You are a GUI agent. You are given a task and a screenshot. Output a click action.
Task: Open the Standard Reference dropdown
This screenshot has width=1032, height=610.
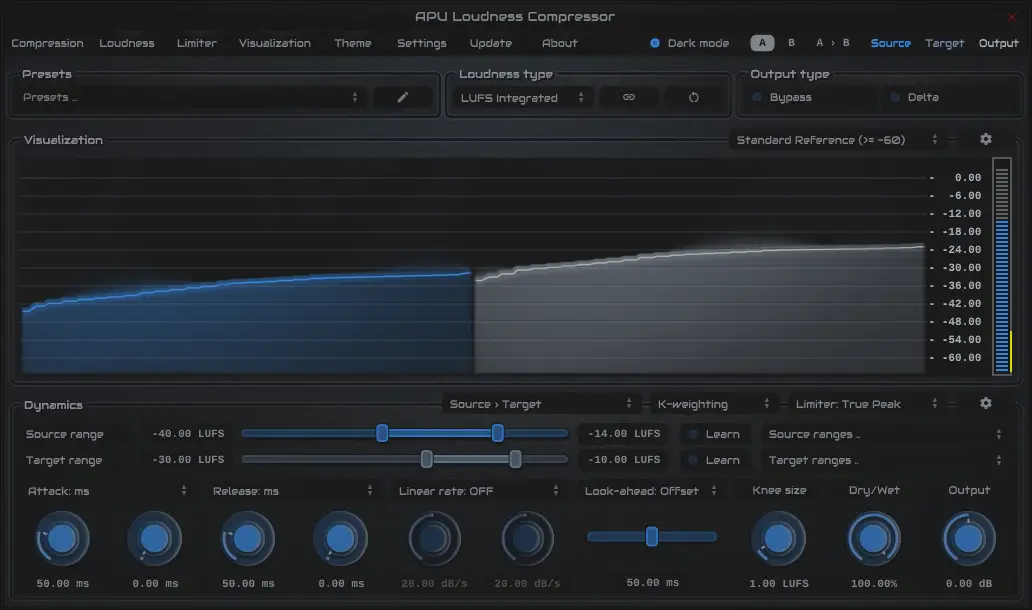(x=837, y=140)
